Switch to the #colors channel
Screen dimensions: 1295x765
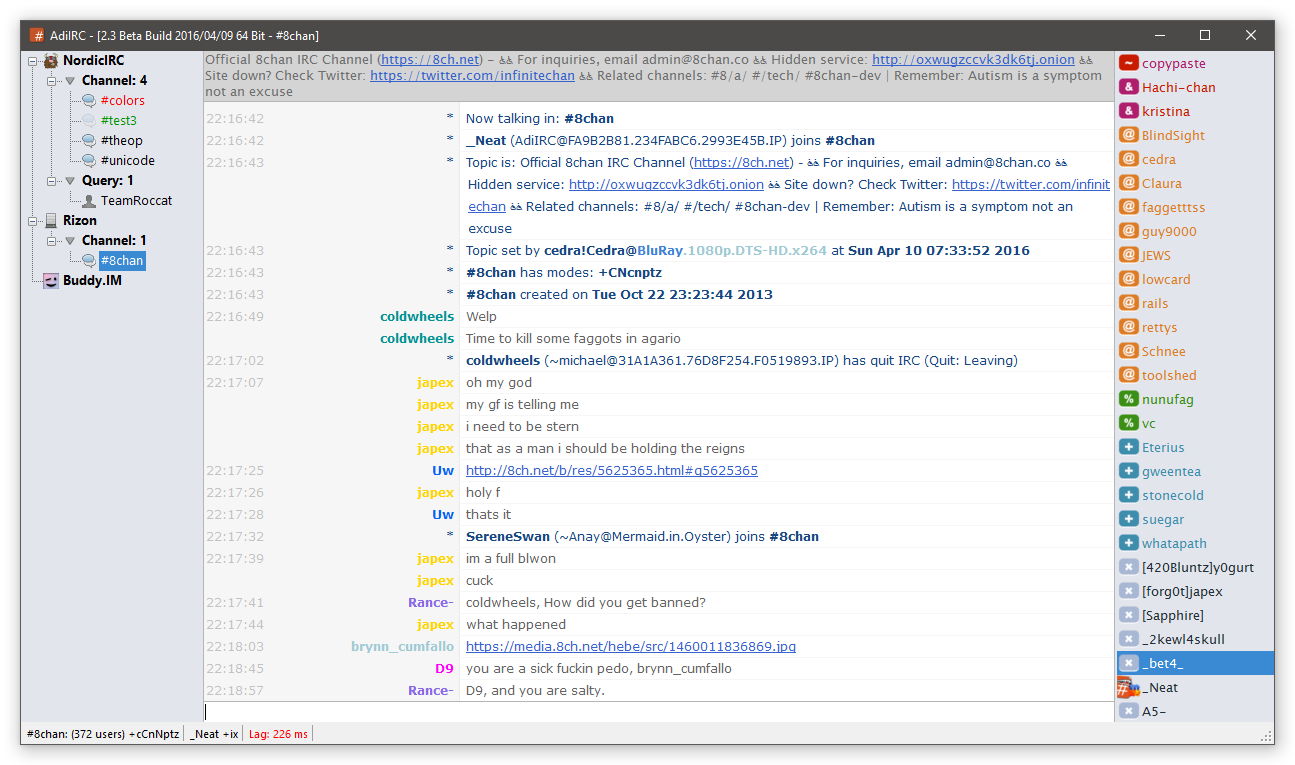click(122, 100)
